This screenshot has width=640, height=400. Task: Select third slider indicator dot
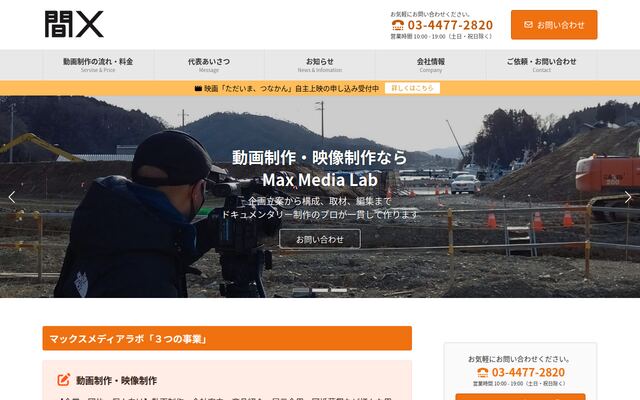coord(339,290)
